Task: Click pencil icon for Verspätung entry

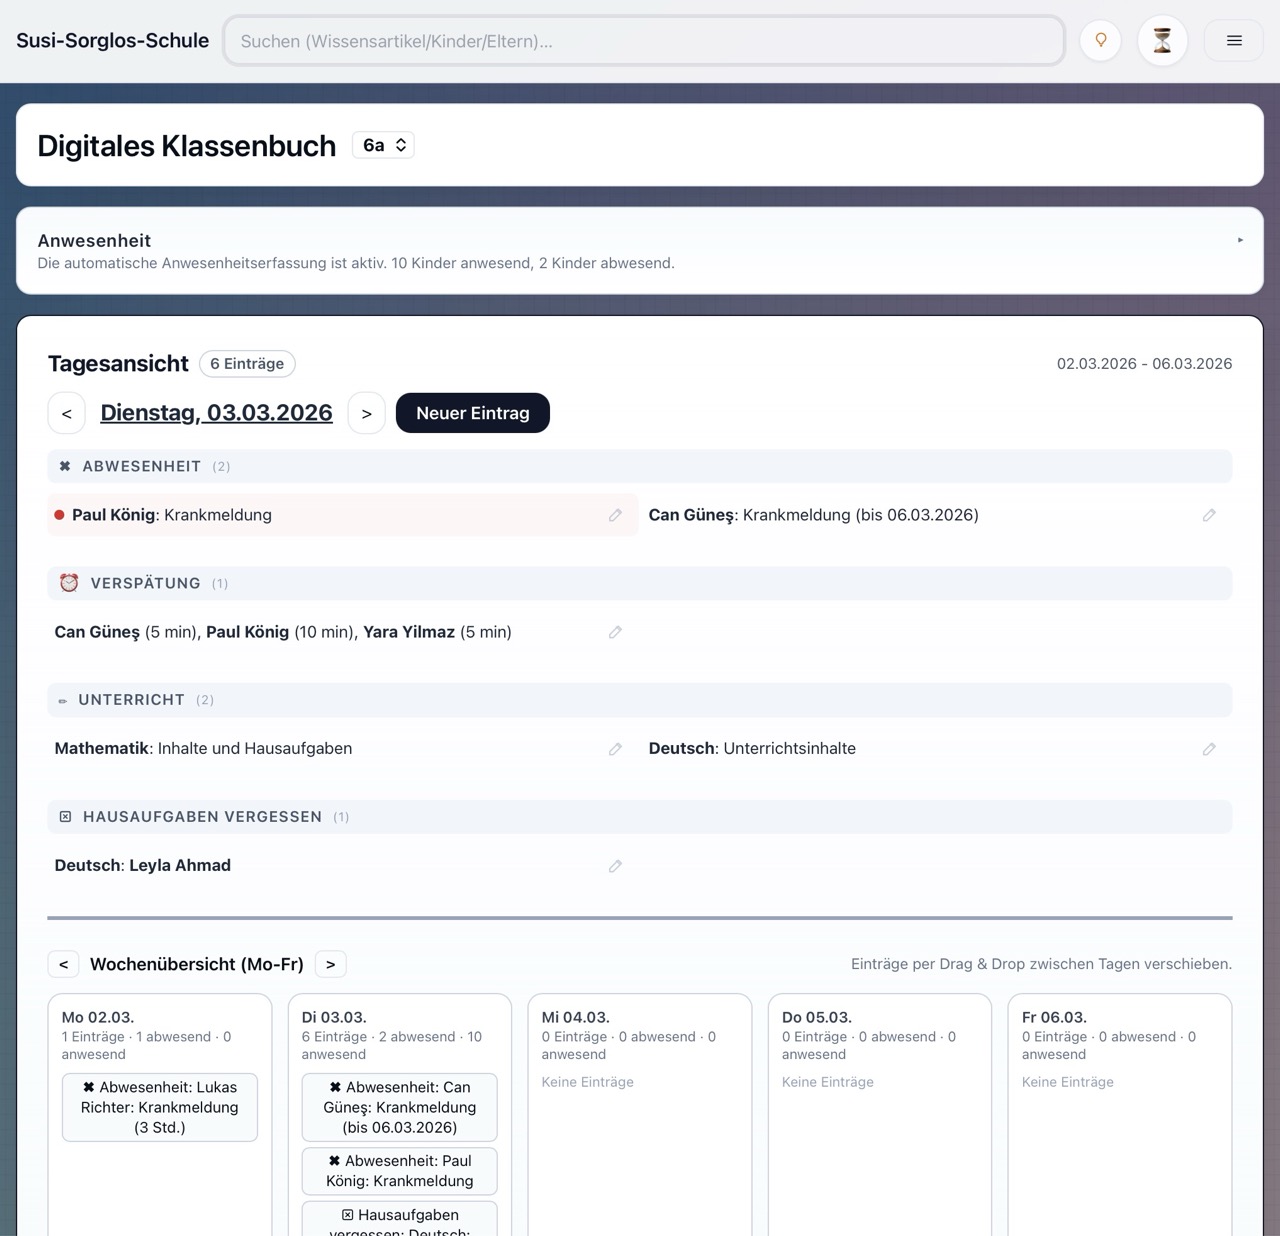Action: [615, 632]
